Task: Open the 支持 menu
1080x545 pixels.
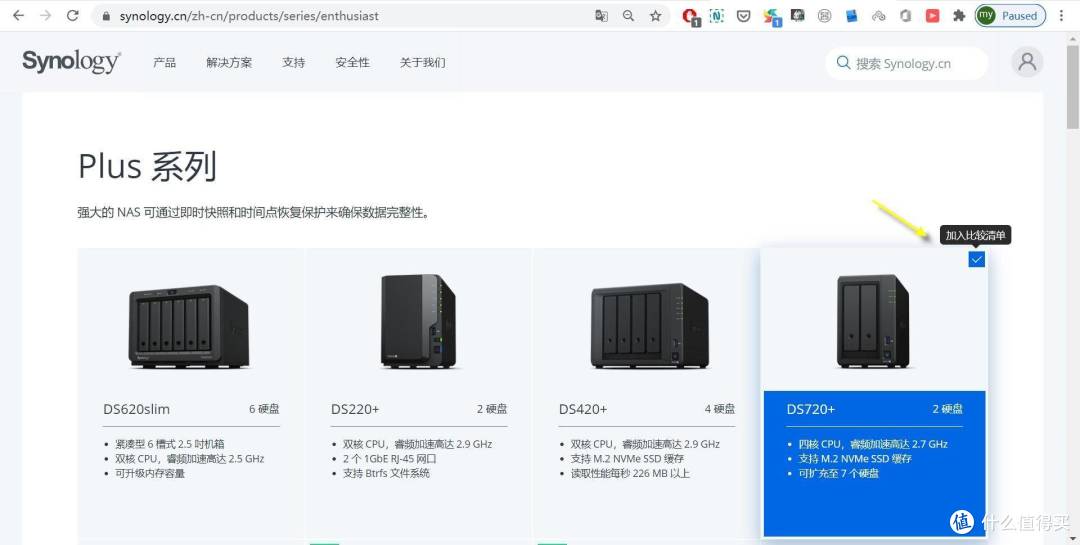Action: [293, 63]
